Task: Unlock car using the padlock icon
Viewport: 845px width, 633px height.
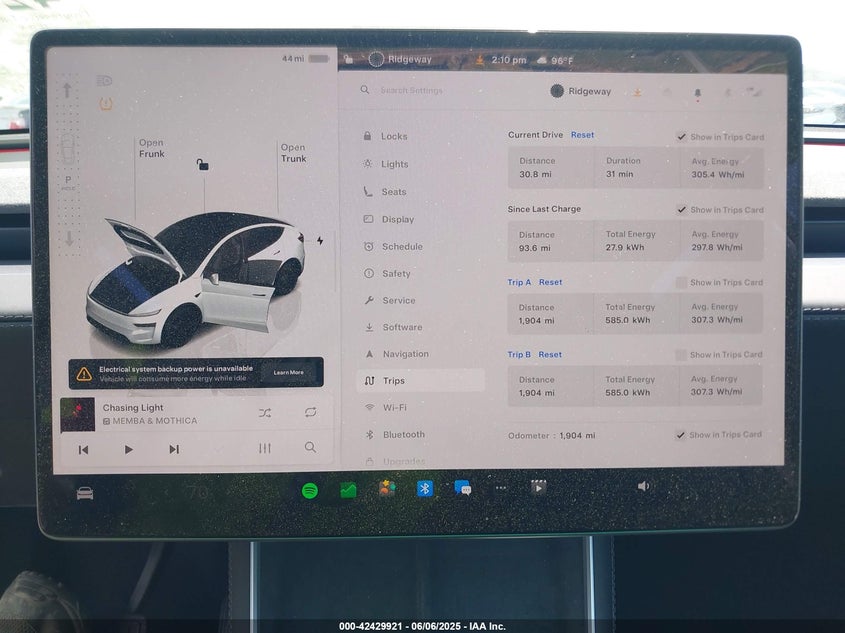Action: tap(203, 165)
